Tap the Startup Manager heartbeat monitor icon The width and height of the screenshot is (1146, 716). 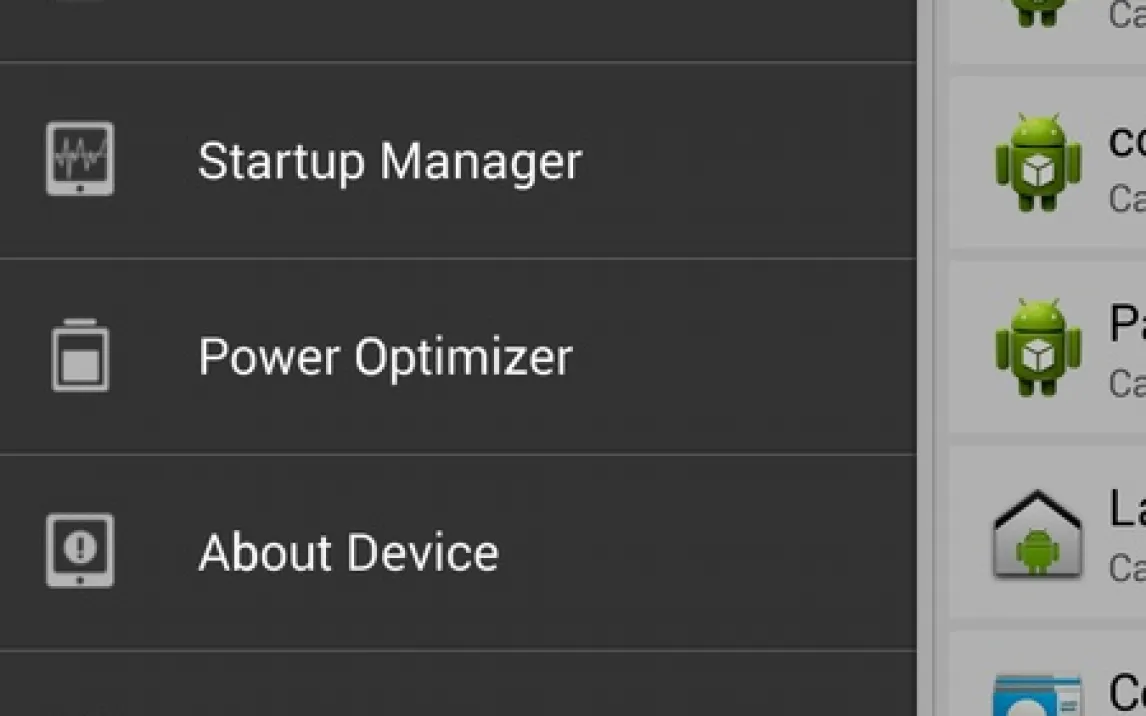pos(80,159)
